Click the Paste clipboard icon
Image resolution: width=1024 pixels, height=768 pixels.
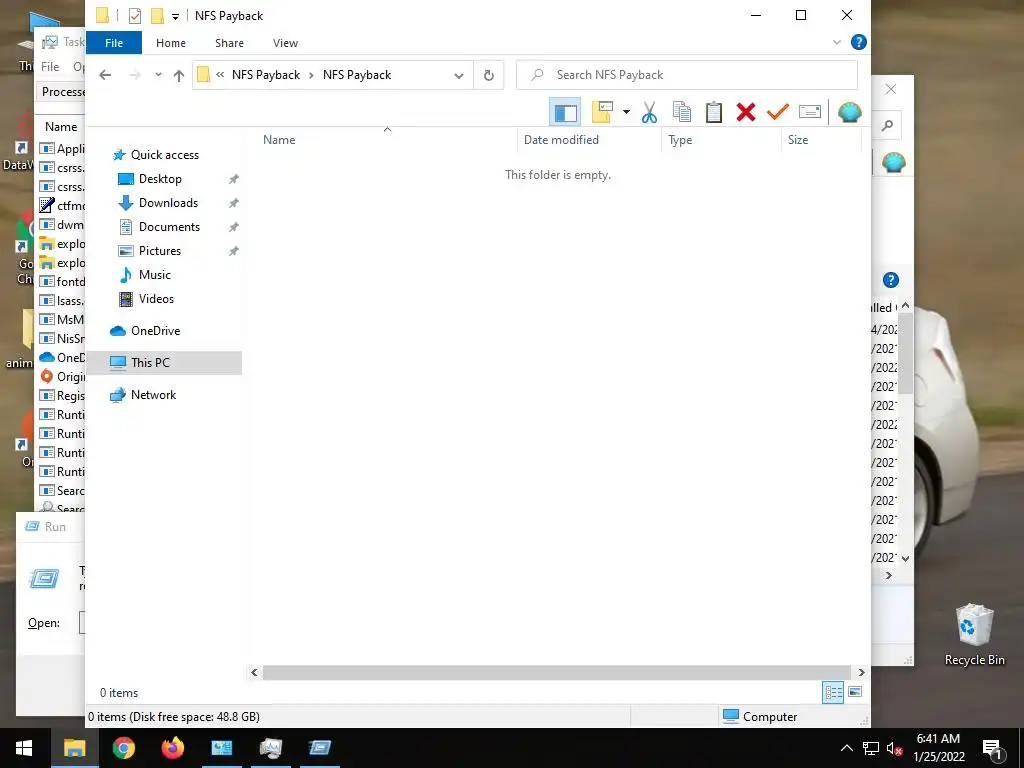[713, 112]
